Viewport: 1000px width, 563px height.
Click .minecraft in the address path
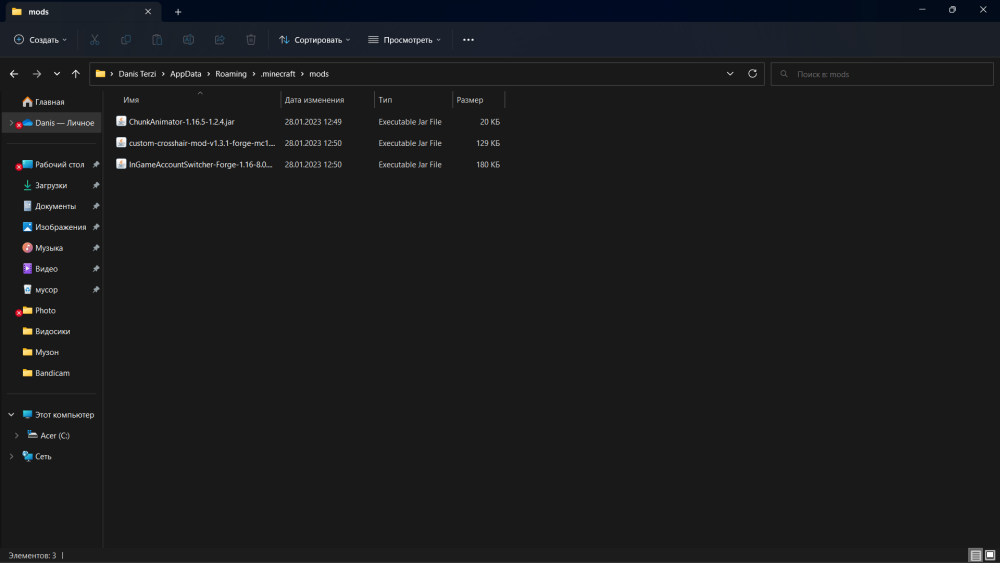[x=278, y=74]
